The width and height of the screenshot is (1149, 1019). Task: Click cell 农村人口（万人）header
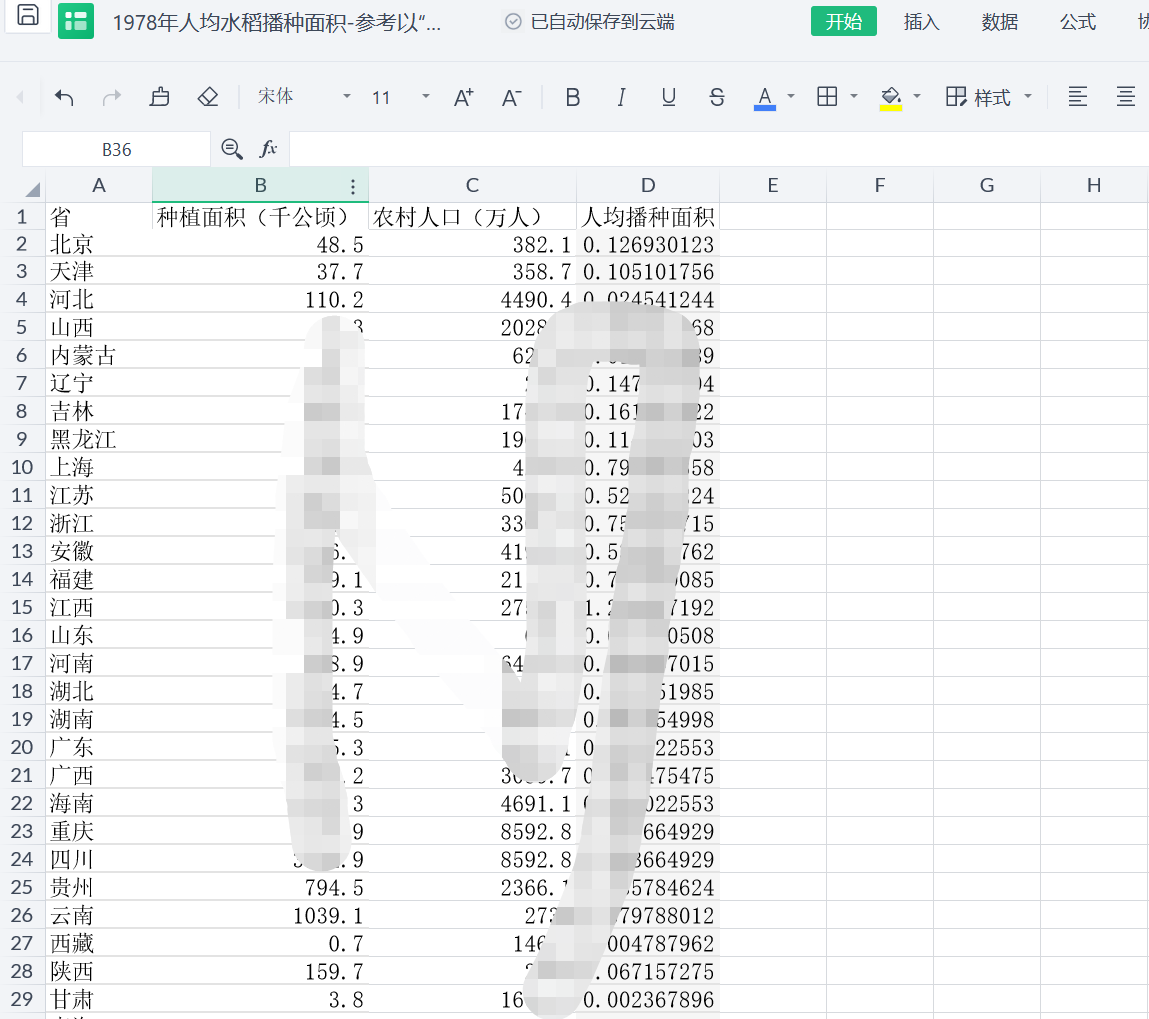tap(472, 217)
